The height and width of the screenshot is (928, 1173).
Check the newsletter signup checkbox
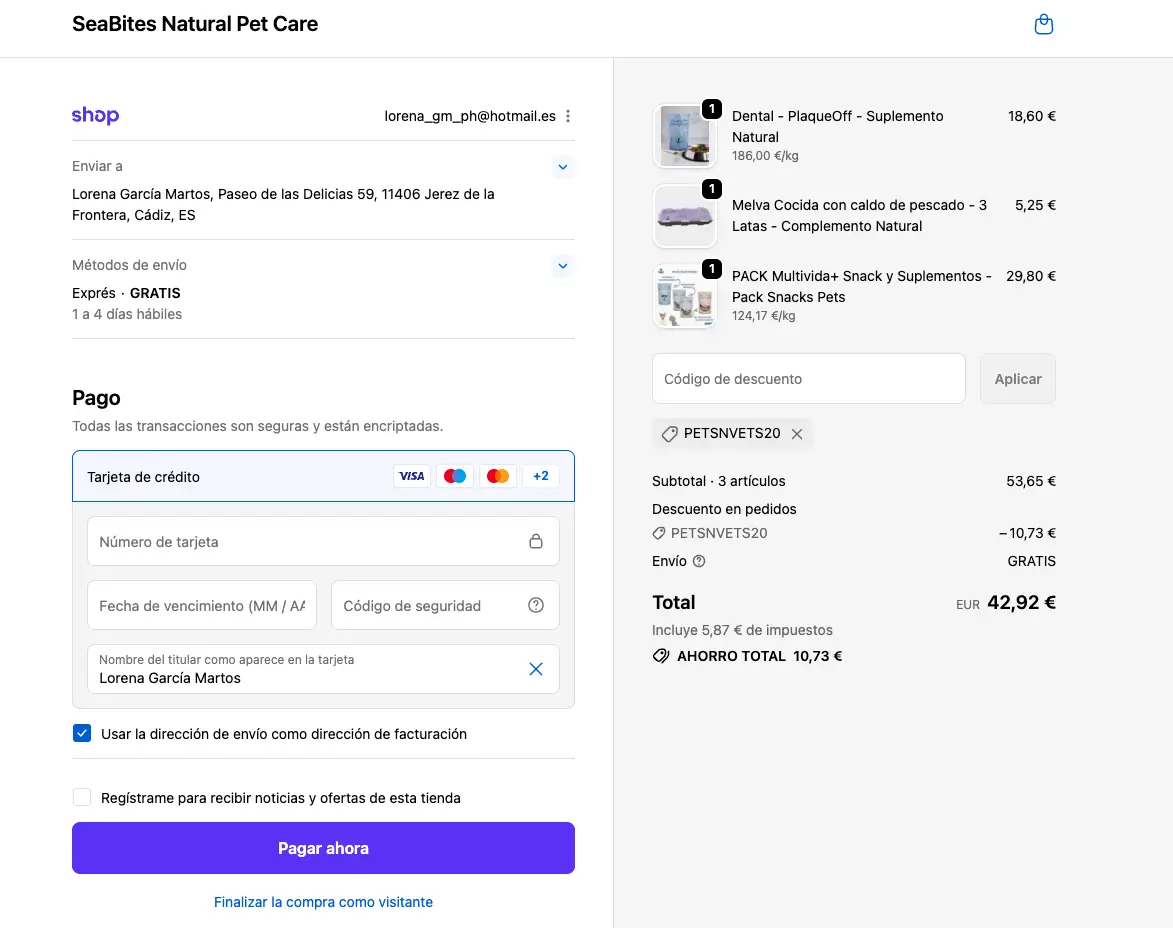point(82,798)
